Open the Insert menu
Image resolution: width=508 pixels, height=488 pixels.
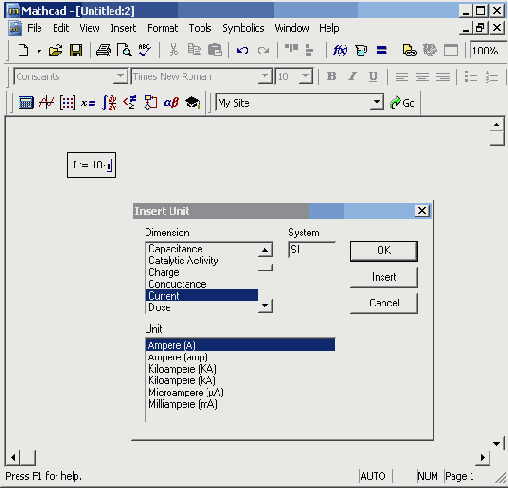pos(123,28)
